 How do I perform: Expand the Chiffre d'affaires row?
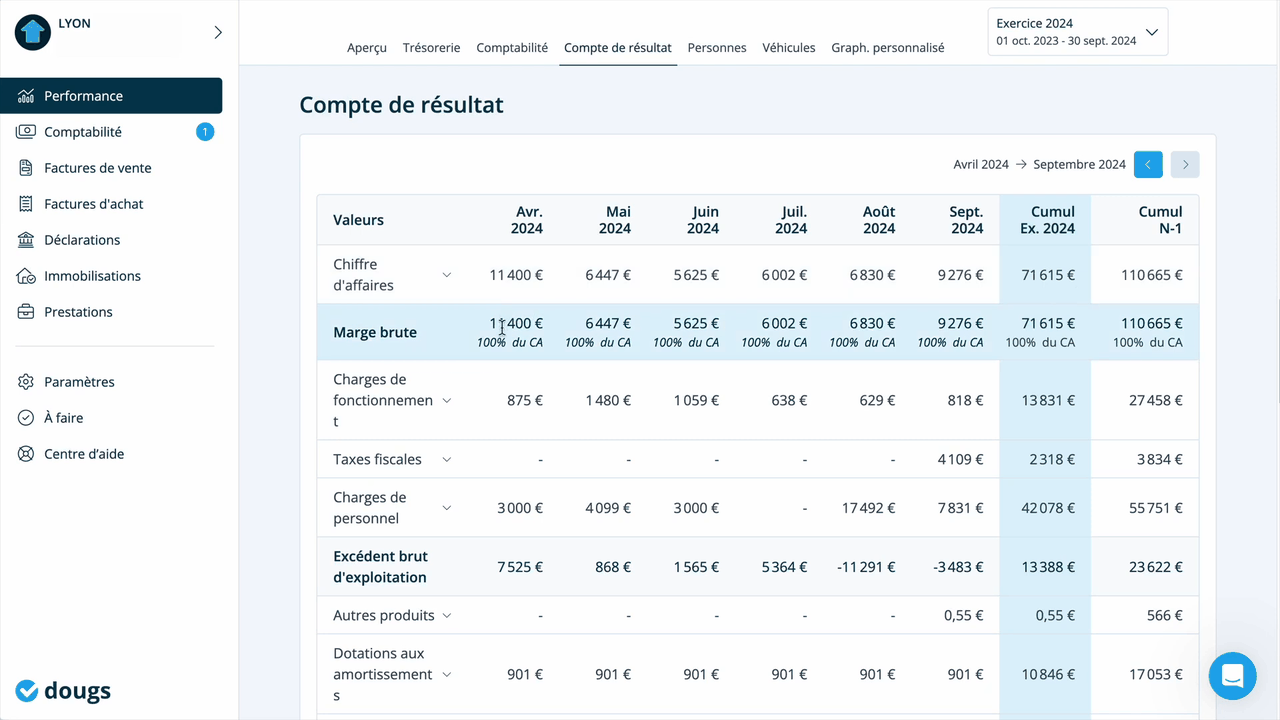(447, 275)
